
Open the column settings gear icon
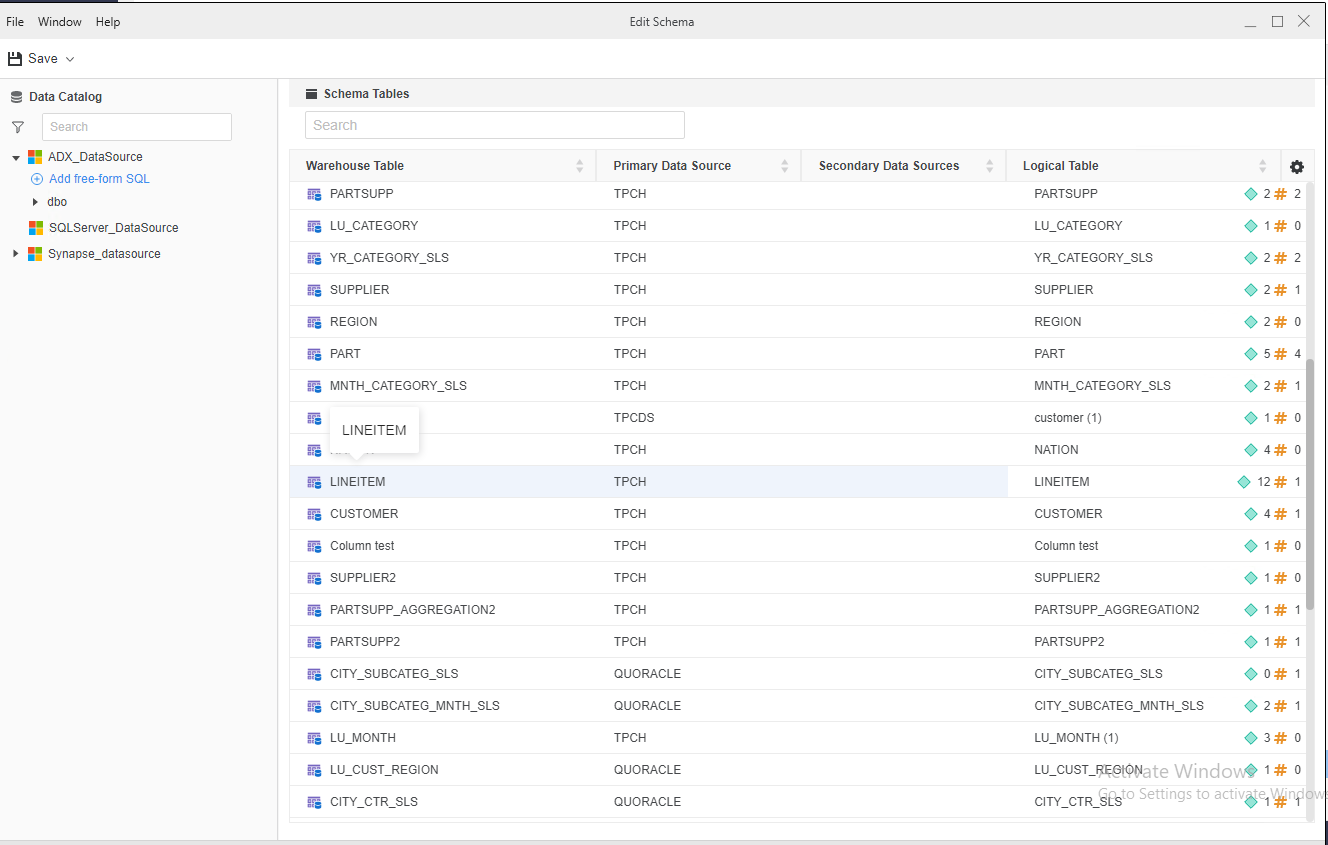point(1297,167)
